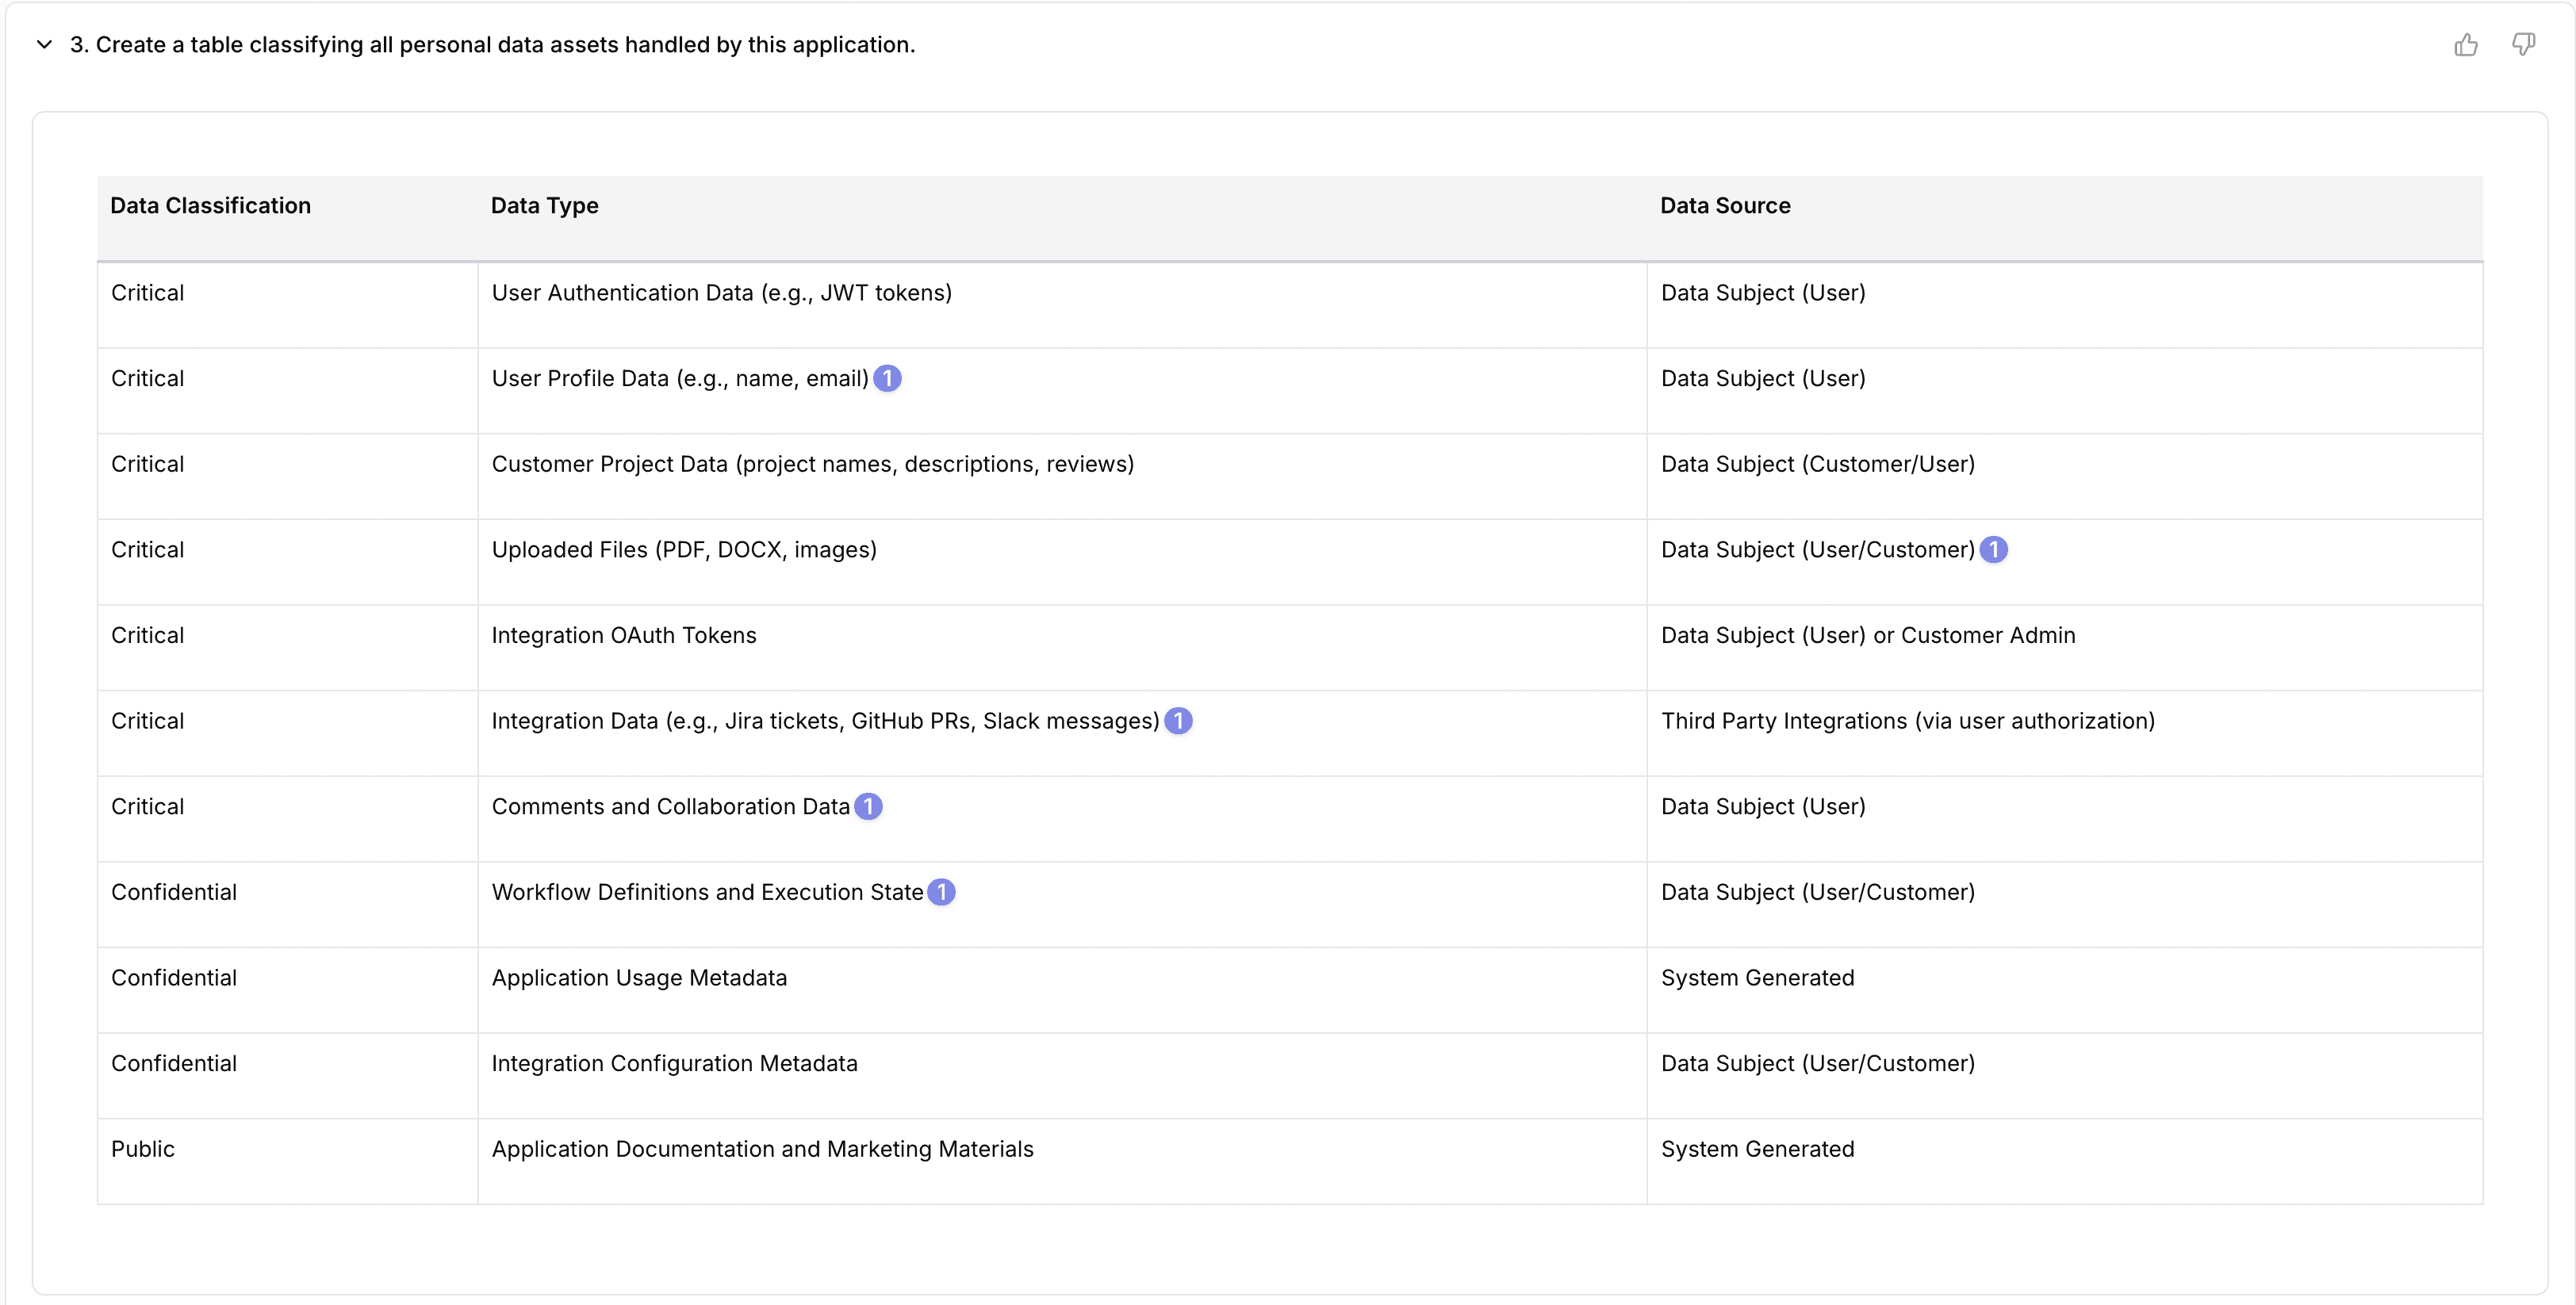Collapse question 3 using the chevron

(44, 45)
